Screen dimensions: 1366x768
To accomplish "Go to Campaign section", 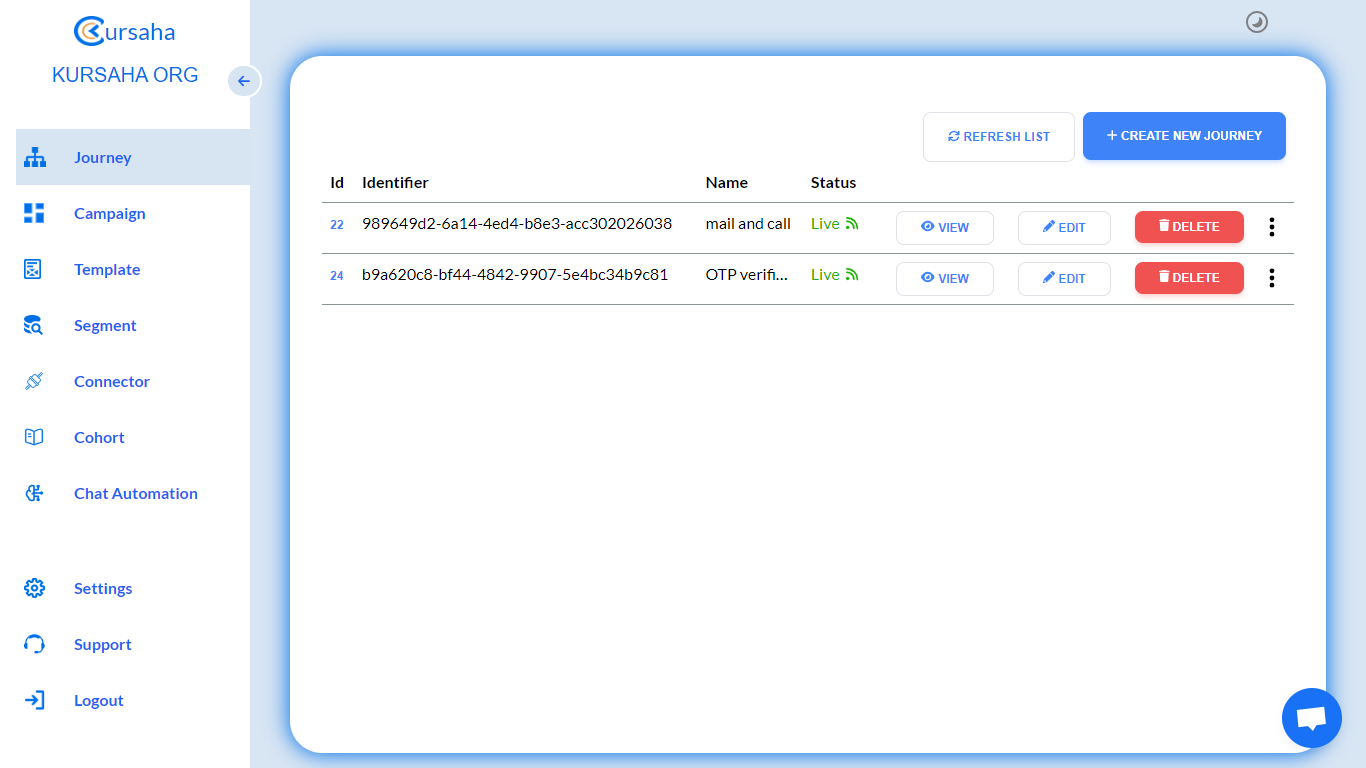I will (133, 213).
